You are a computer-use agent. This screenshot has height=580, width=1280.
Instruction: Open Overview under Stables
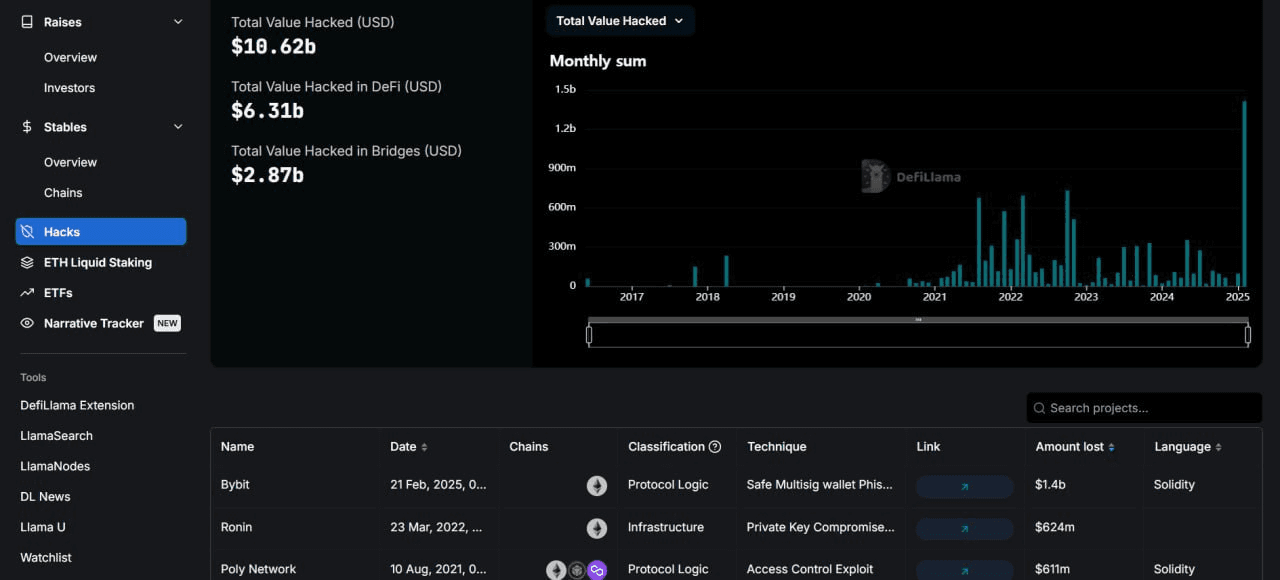(70, 162)
